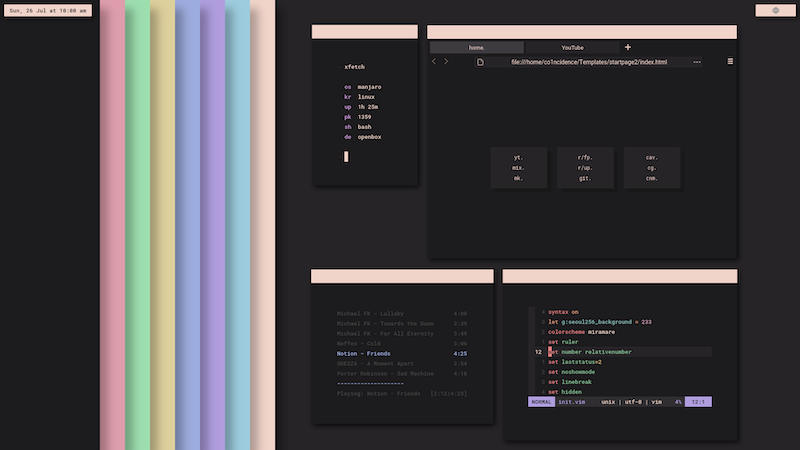Open the r/up. link
This screenshot has width=800, height=450.
coord(585,168)
